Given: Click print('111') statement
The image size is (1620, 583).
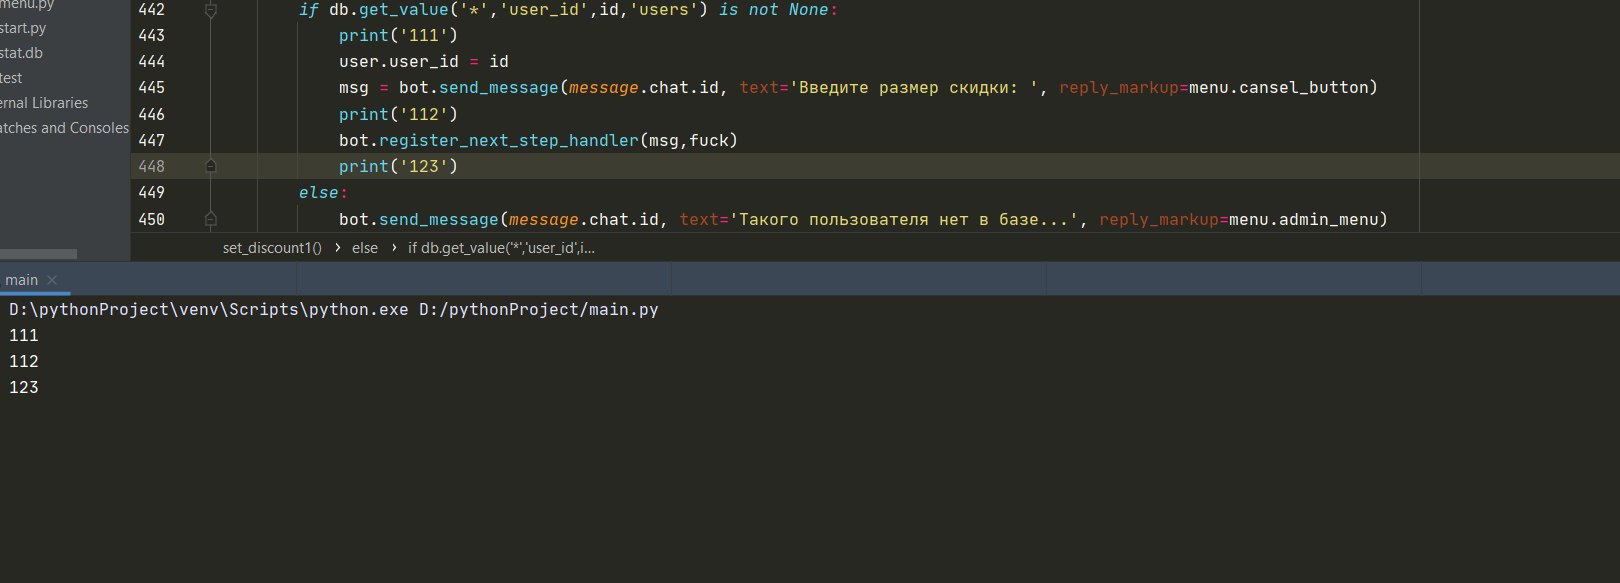Looking at the screenshot, I should 398,36.
